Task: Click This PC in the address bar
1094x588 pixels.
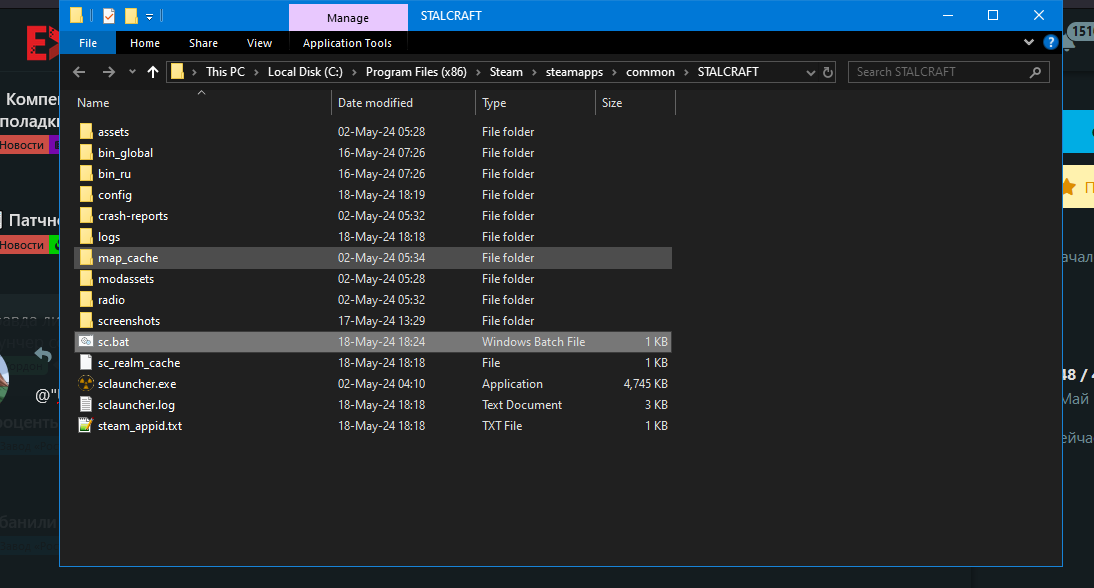Action: tap(225, 72)
